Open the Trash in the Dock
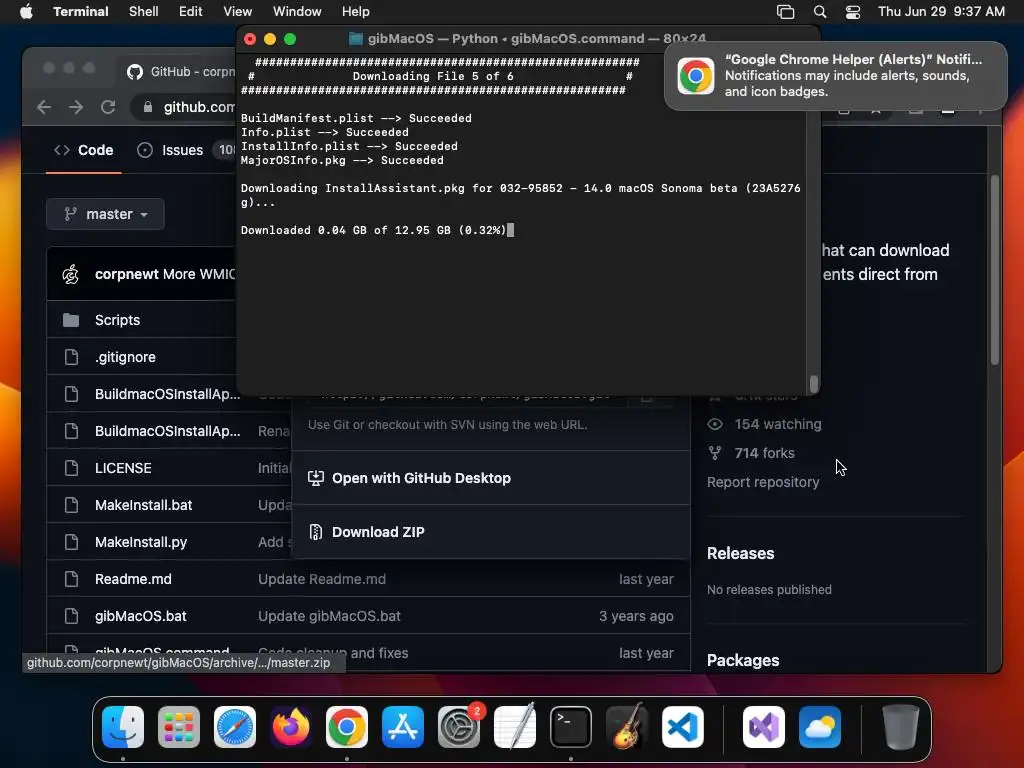Screen dimensions: 1024x768 point(901,727)
